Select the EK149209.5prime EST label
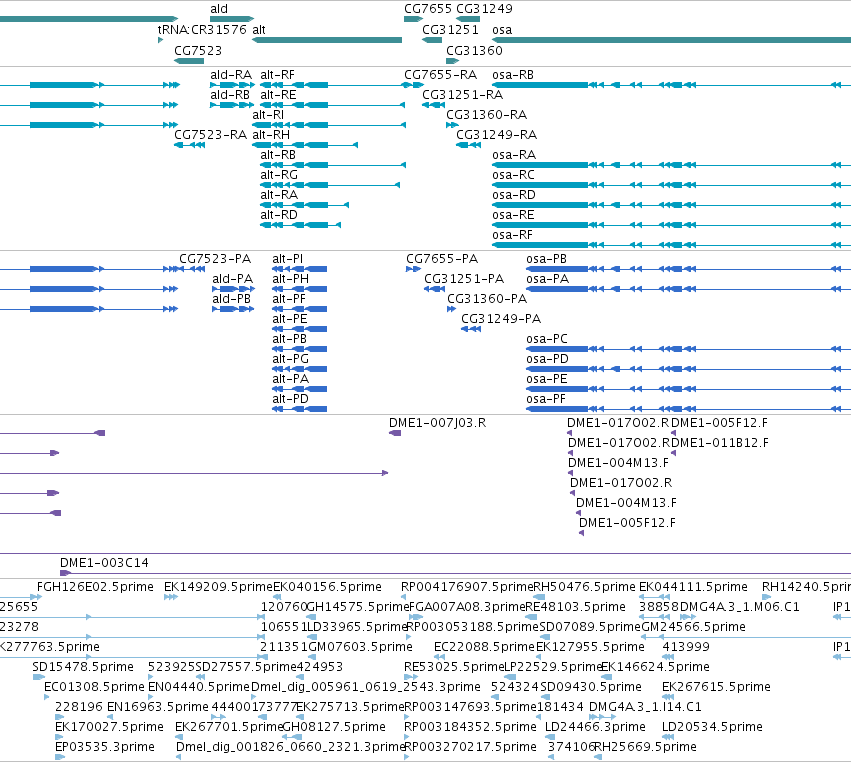The width and height of the screenshot is (851, 762). point(218,587)
